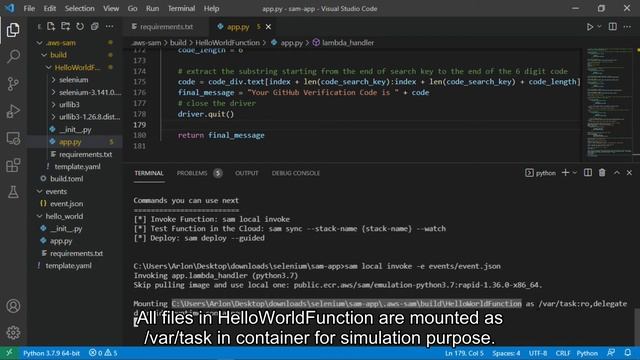Screen dimensions: 640x360
Task: Open the File menu
Action: coord(29,8)
